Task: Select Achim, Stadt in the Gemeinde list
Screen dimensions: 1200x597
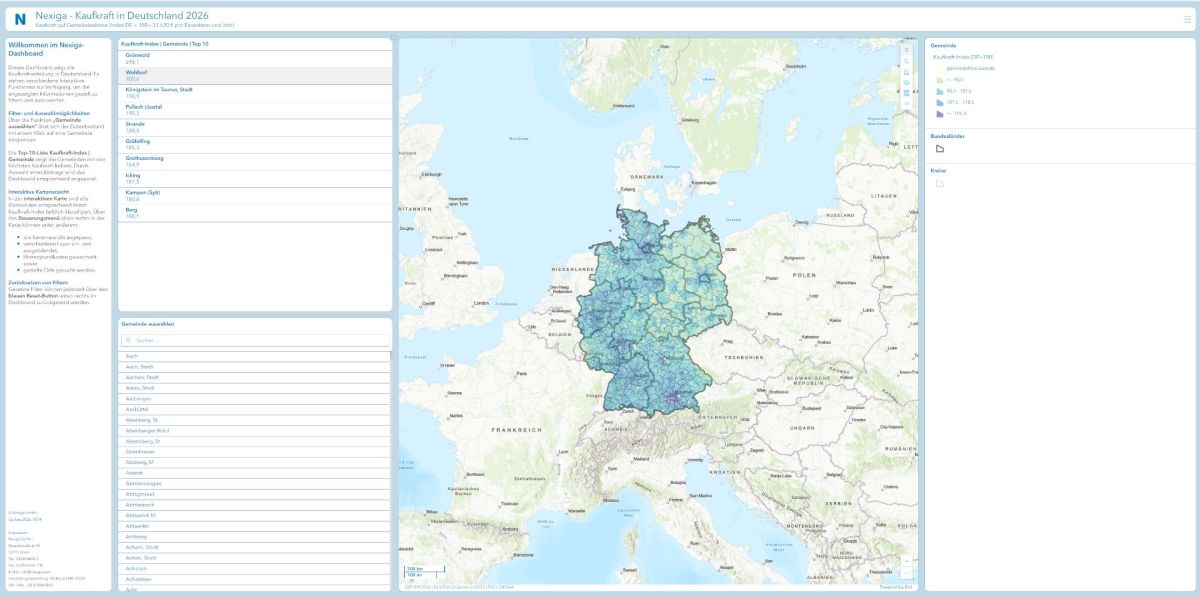Action: point(142,557)
